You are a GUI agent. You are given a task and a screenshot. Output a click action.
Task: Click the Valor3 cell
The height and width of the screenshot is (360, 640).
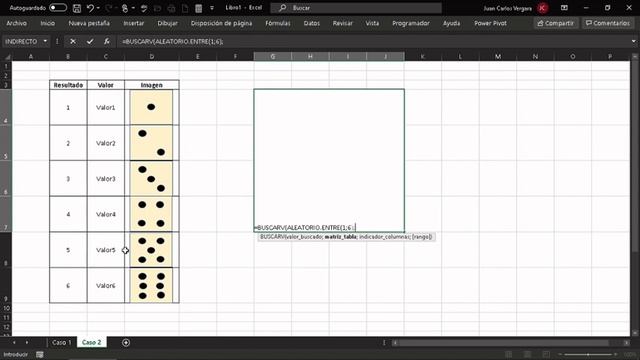click(105, 179)
